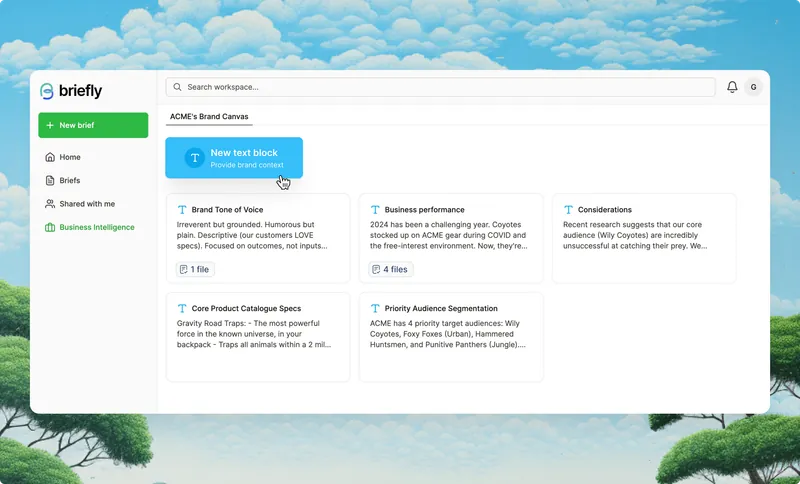Click the Shared with me people icon
800x484 pixels.
(50, 204)
